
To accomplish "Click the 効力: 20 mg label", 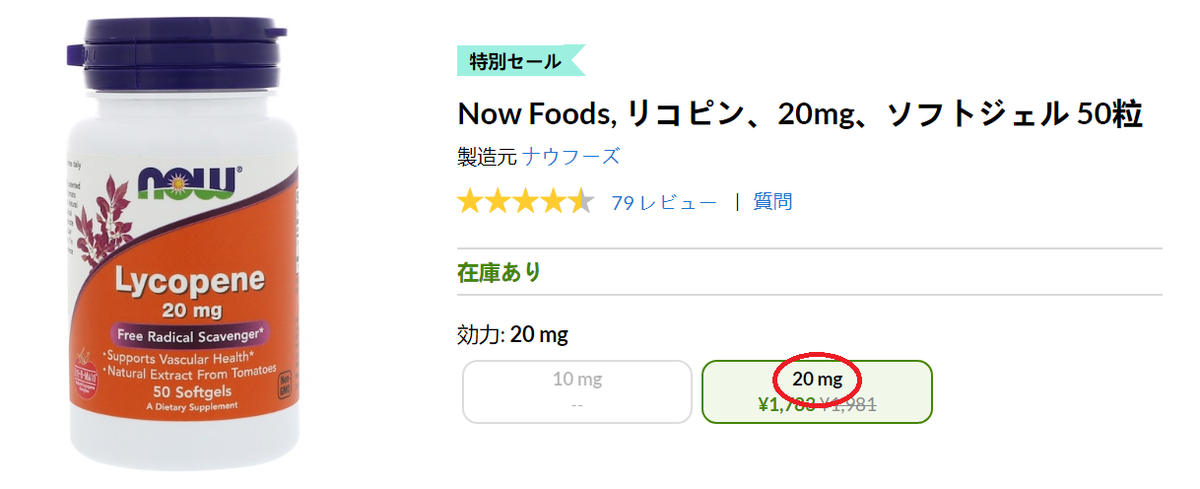I will (x=512, y=334).
